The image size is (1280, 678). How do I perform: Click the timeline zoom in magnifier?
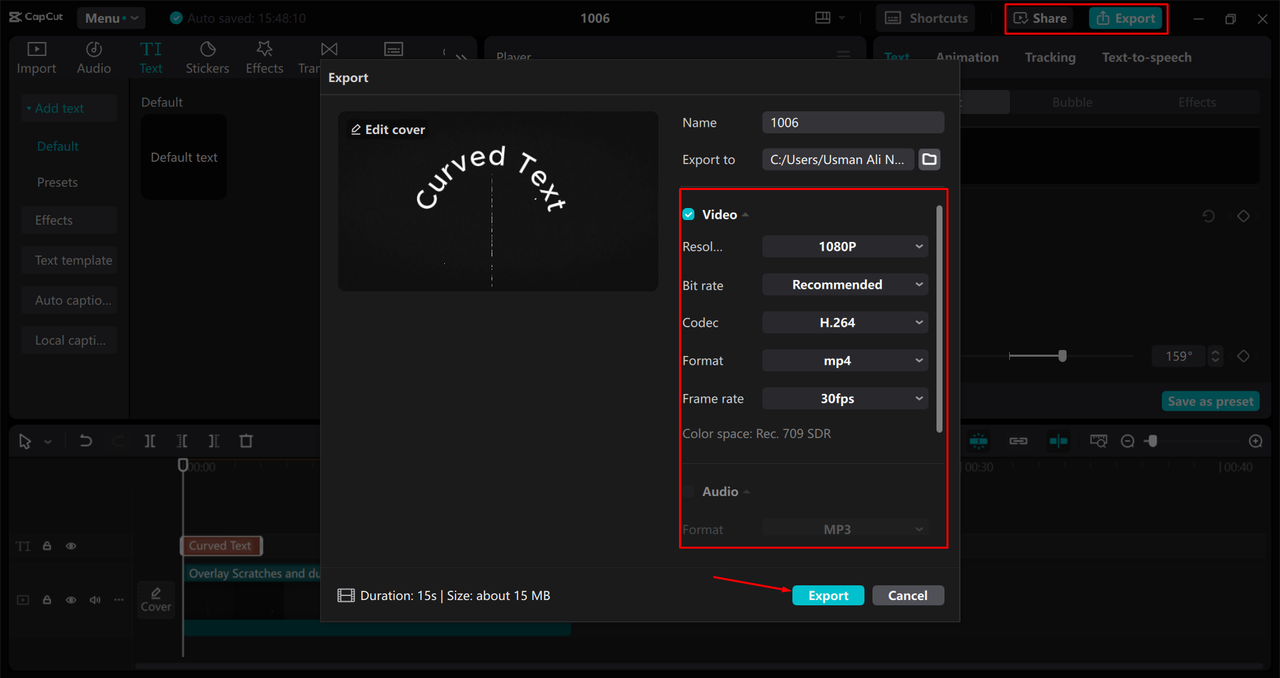1256,441
